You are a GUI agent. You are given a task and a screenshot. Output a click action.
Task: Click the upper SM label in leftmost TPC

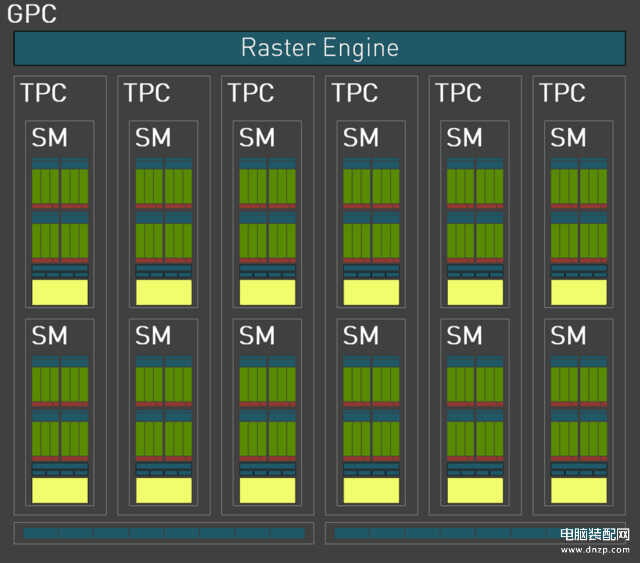(50, 137)
